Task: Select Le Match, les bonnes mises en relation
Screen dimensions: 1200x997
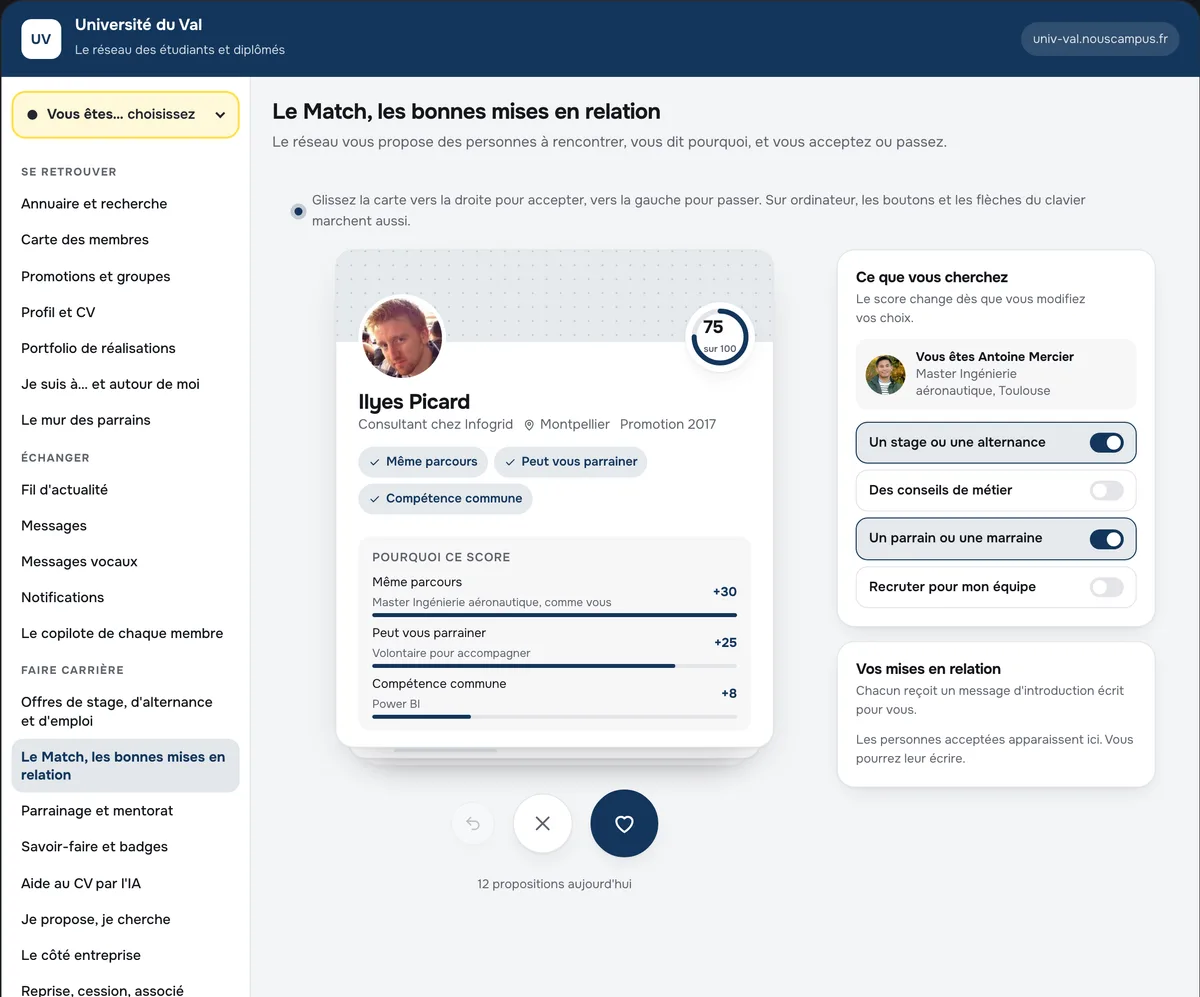Action: point(126,766)
